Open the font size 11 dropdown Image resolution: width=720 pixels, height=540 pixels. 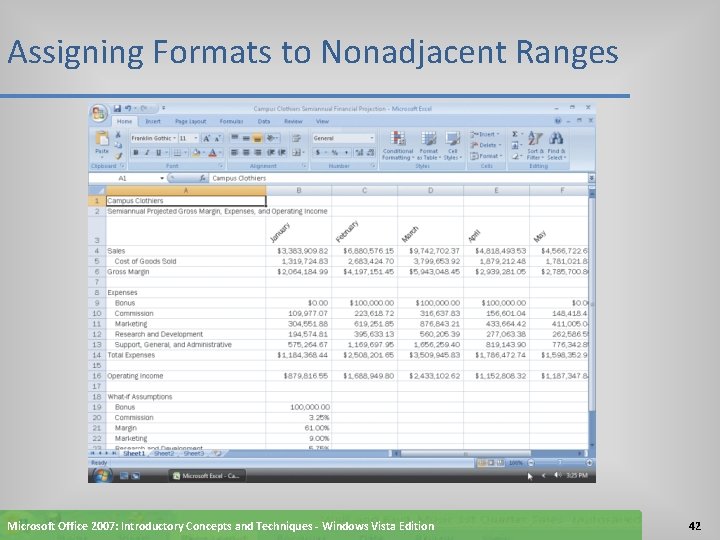(196, 138)
